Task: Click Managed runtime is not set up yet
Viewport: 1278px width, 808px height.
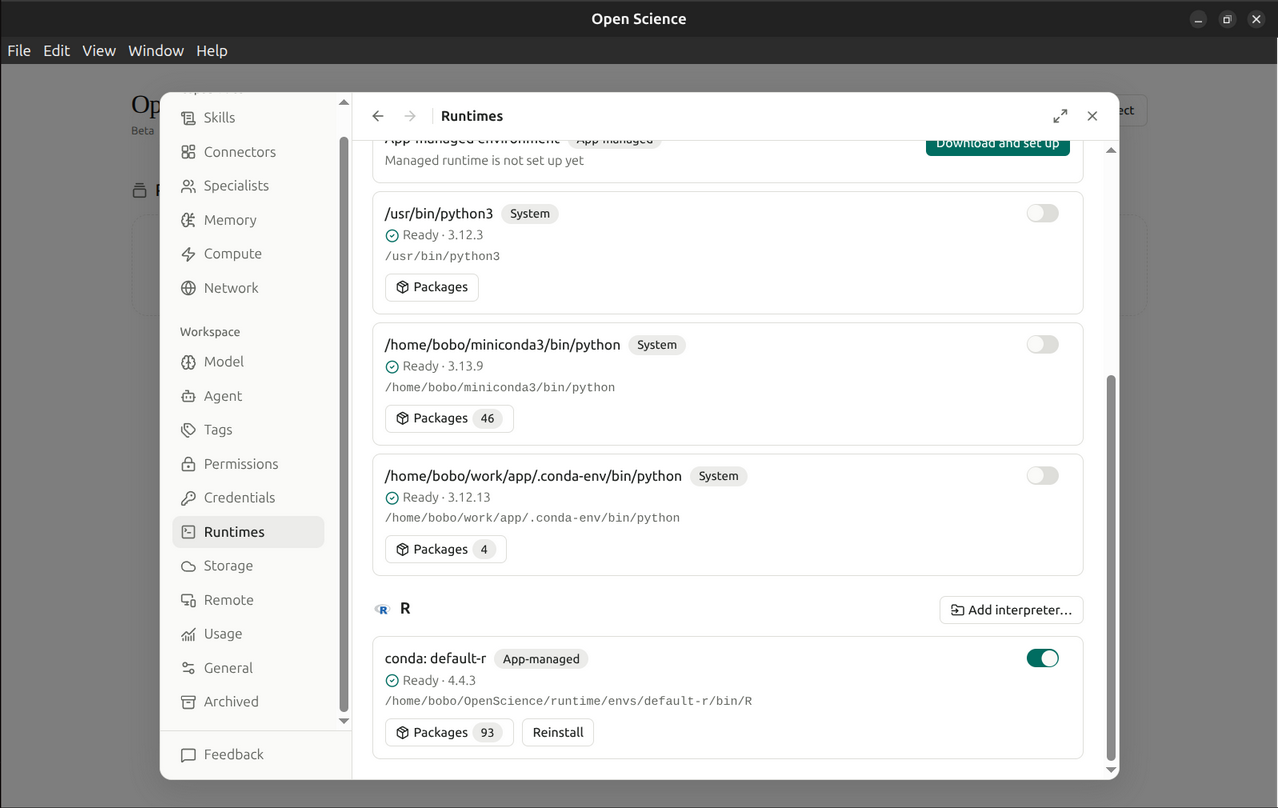Action: (484, 160)
